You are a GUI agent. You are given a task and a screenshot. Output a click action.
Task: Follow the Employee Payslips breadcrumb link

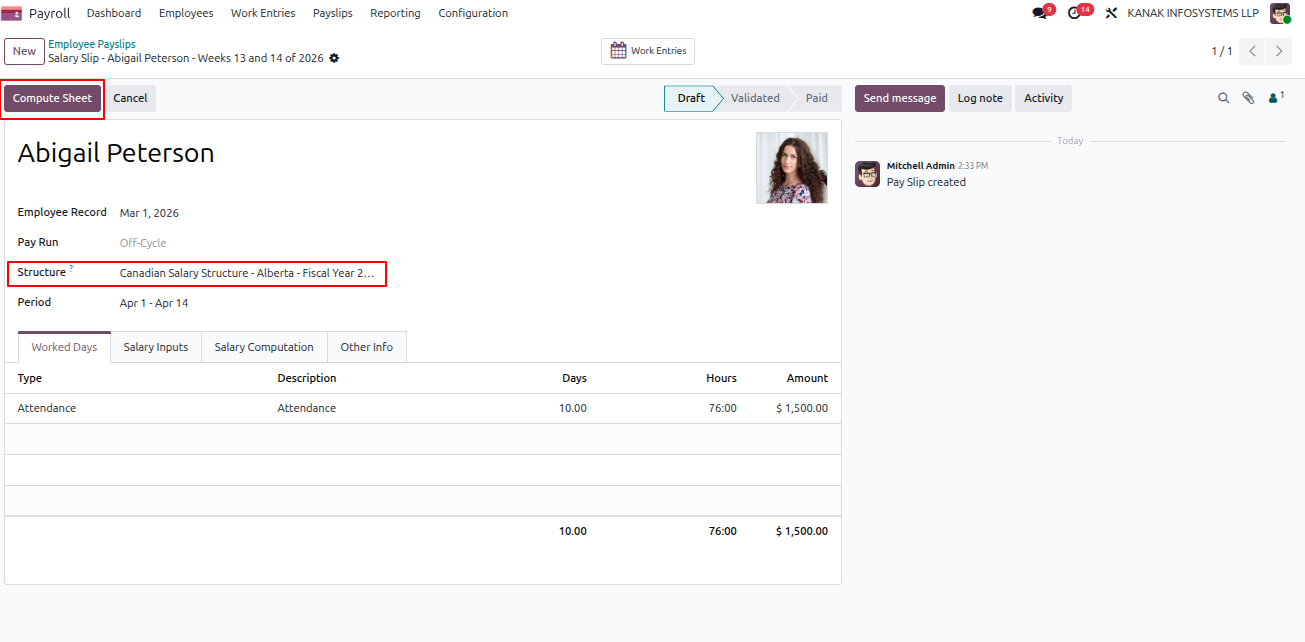point(92,44)
